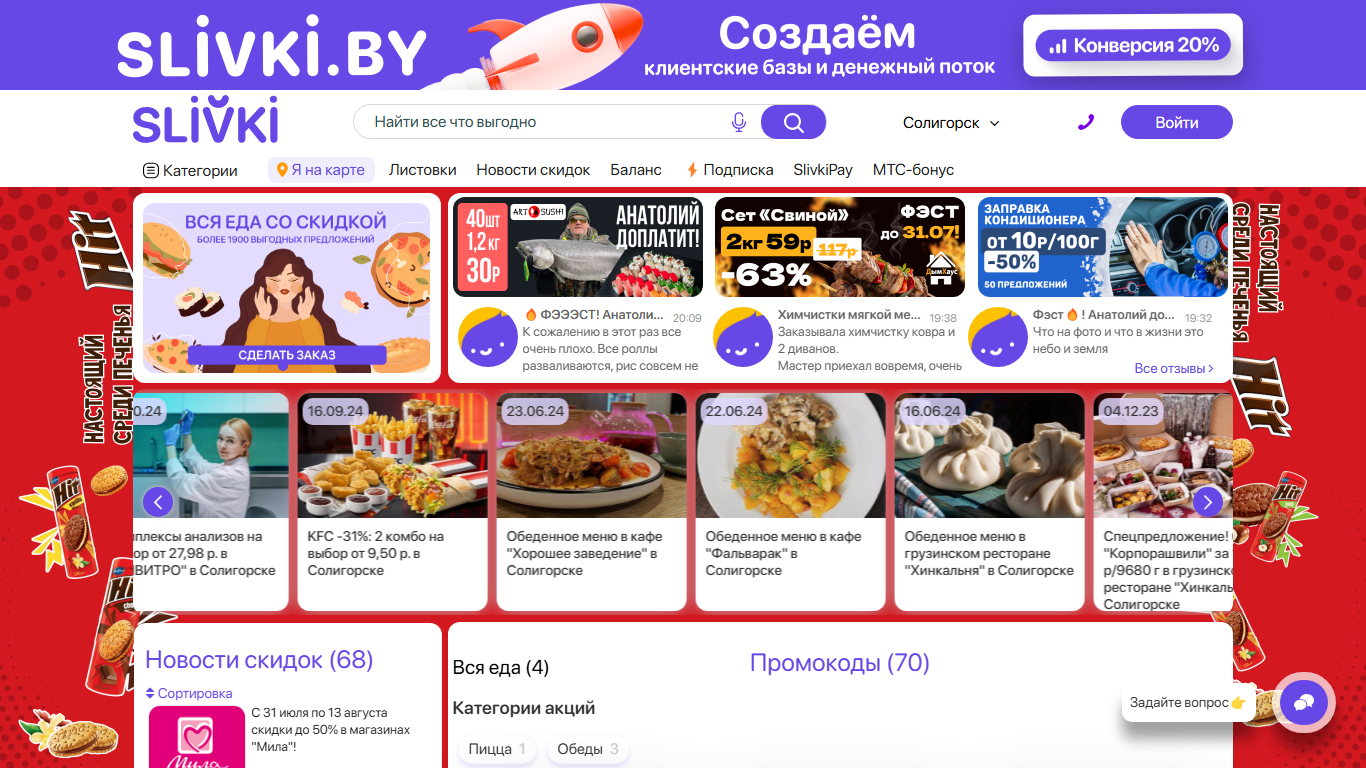Open Все отзывы reviews link
1366x768 pixels.
1174,368
